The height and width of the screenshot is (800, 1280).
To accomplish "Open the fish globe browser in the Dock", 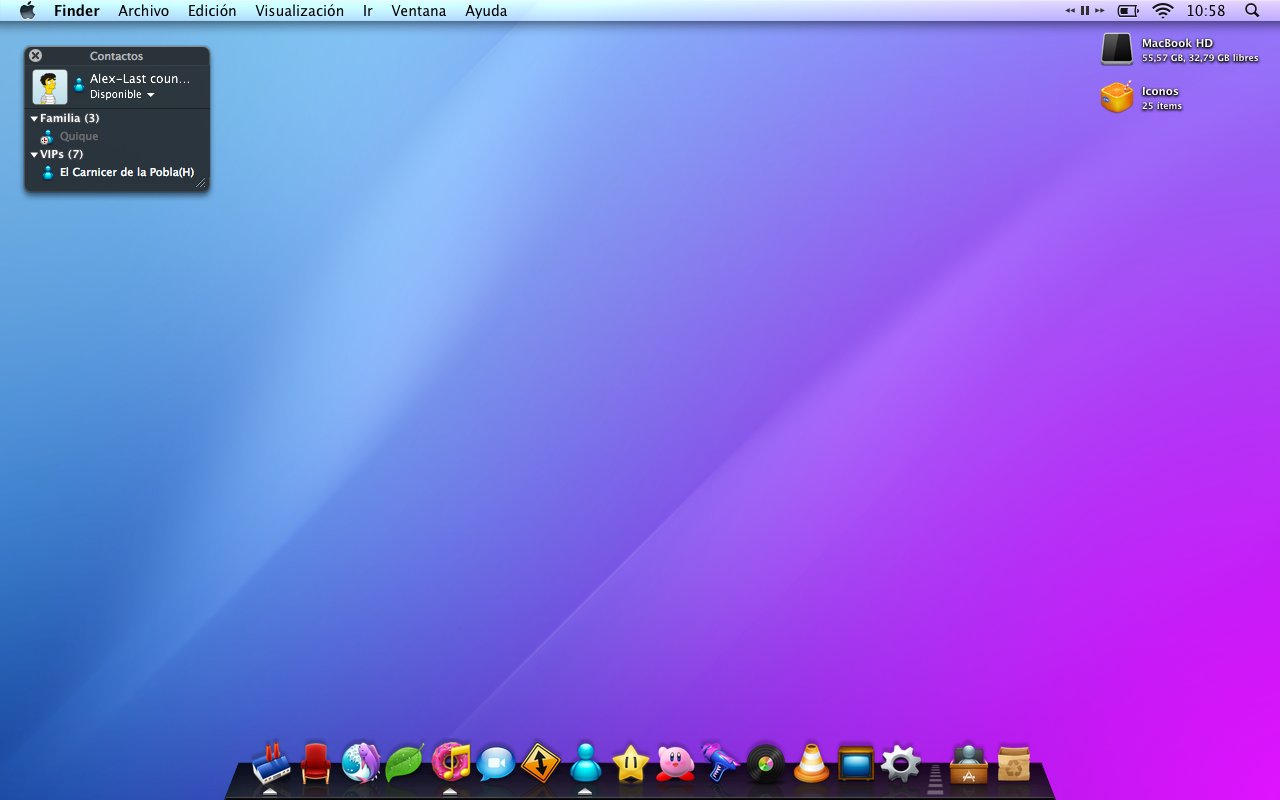I will coord(360,763).
